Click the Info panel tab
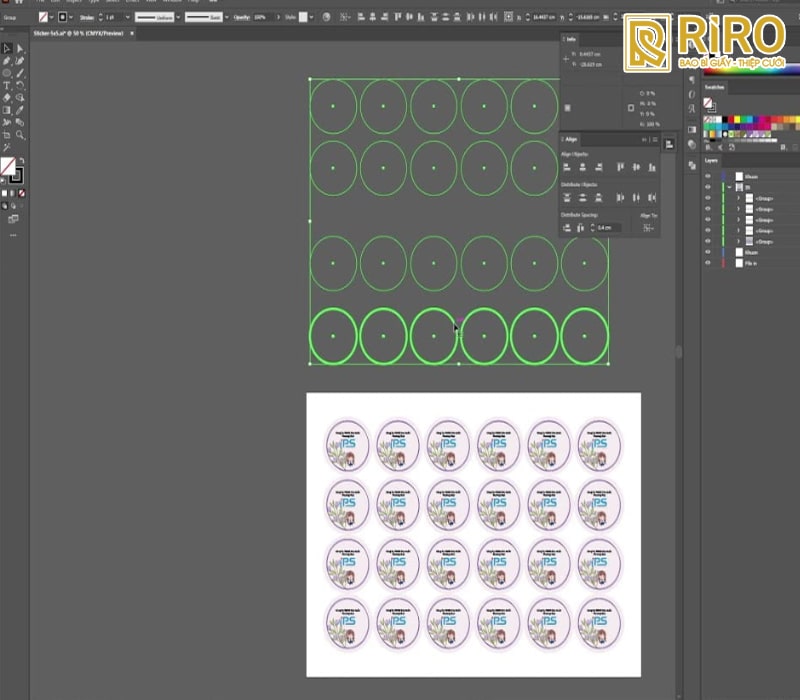 click(571, 39)
